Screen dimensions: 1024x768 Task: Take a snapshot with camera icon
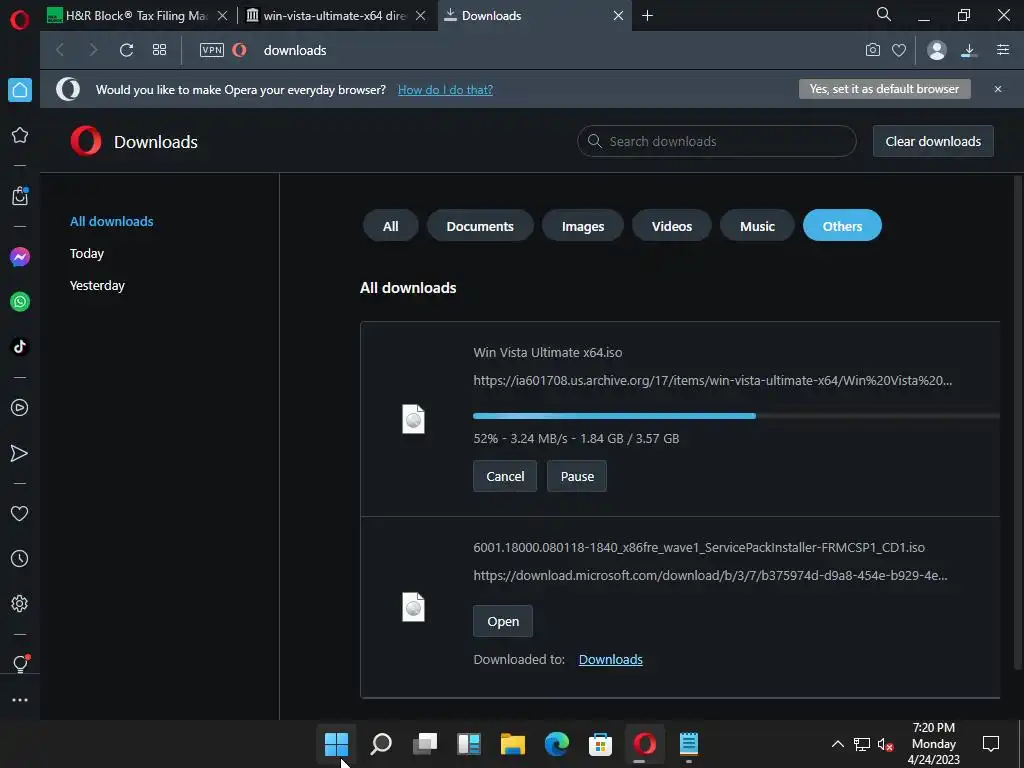tap(872, 50)
